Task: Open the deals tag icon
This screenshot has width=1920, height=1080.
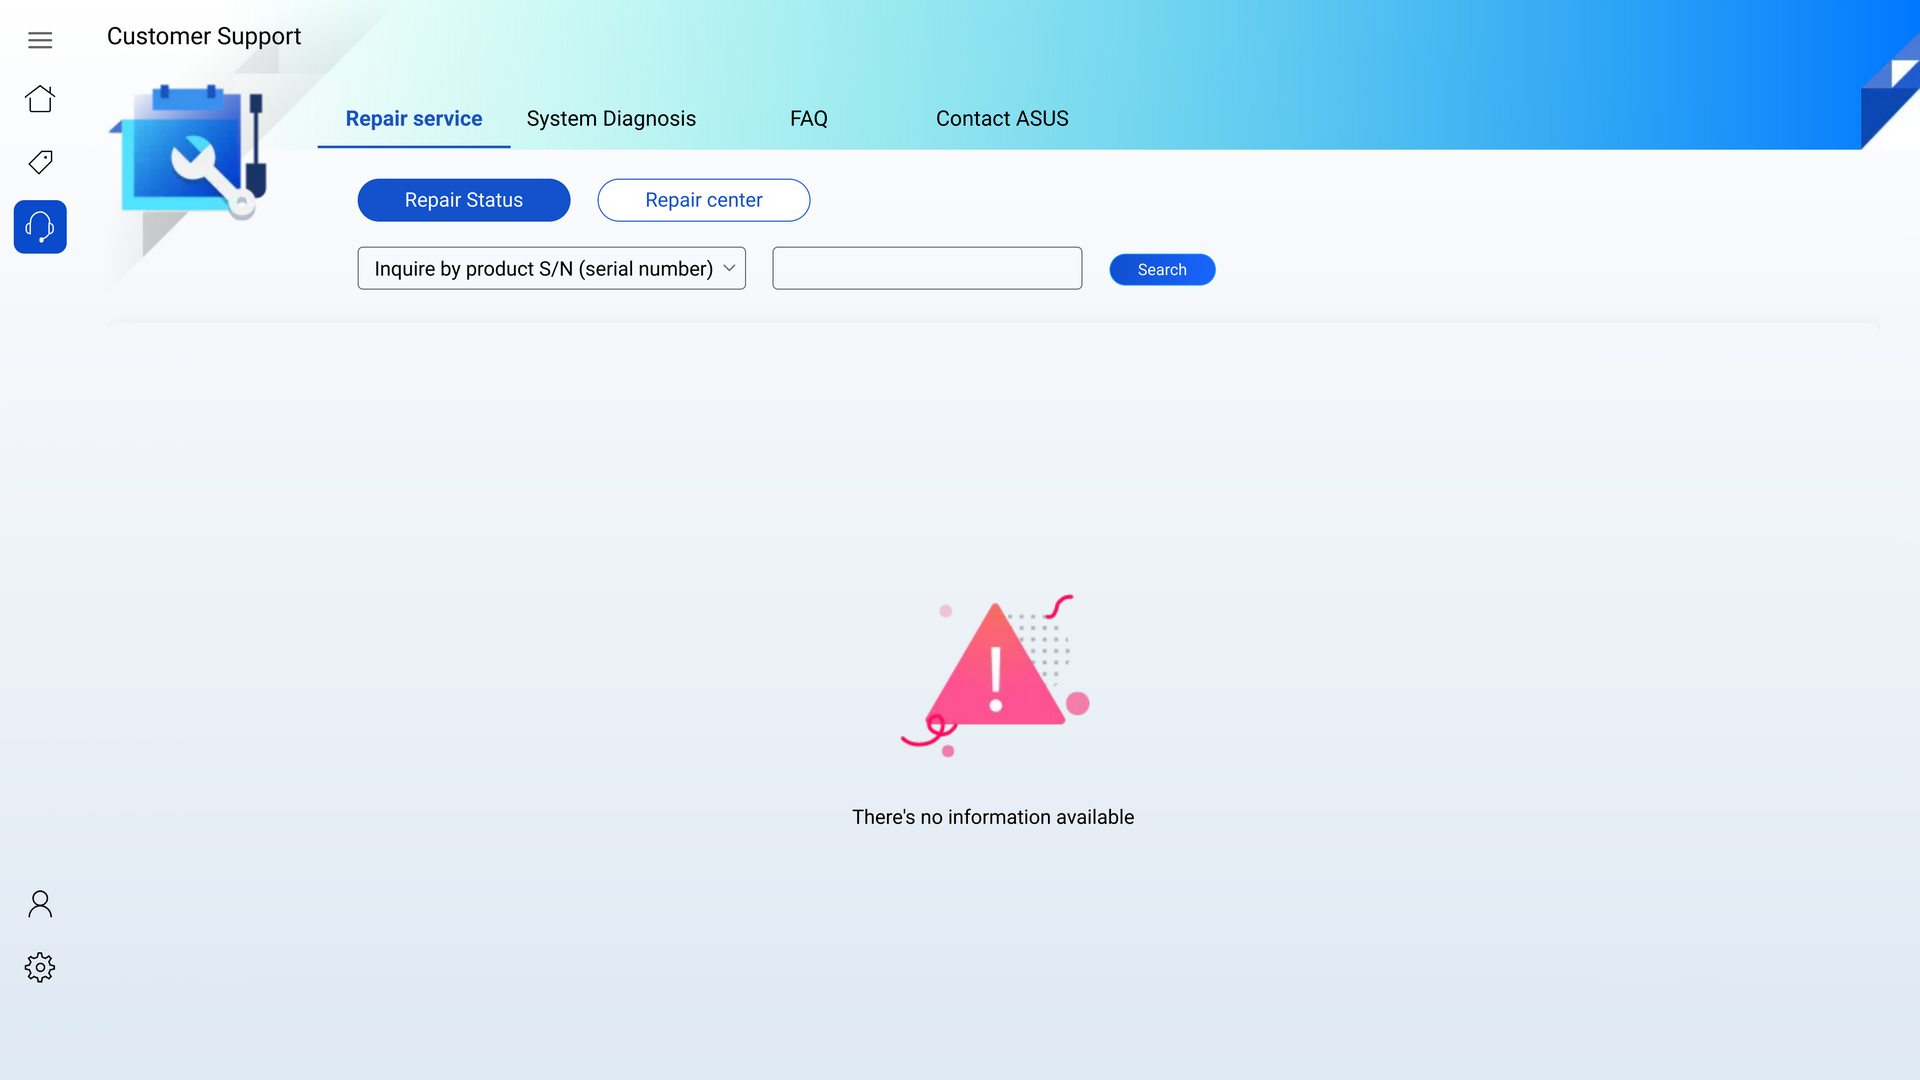Action: (40, 162)
